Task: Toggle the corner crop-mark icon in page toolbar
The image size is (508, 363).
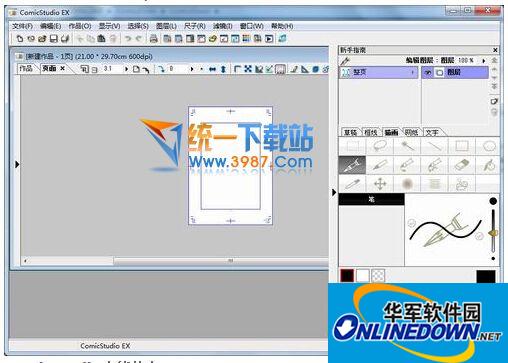Action: point(237,69)
